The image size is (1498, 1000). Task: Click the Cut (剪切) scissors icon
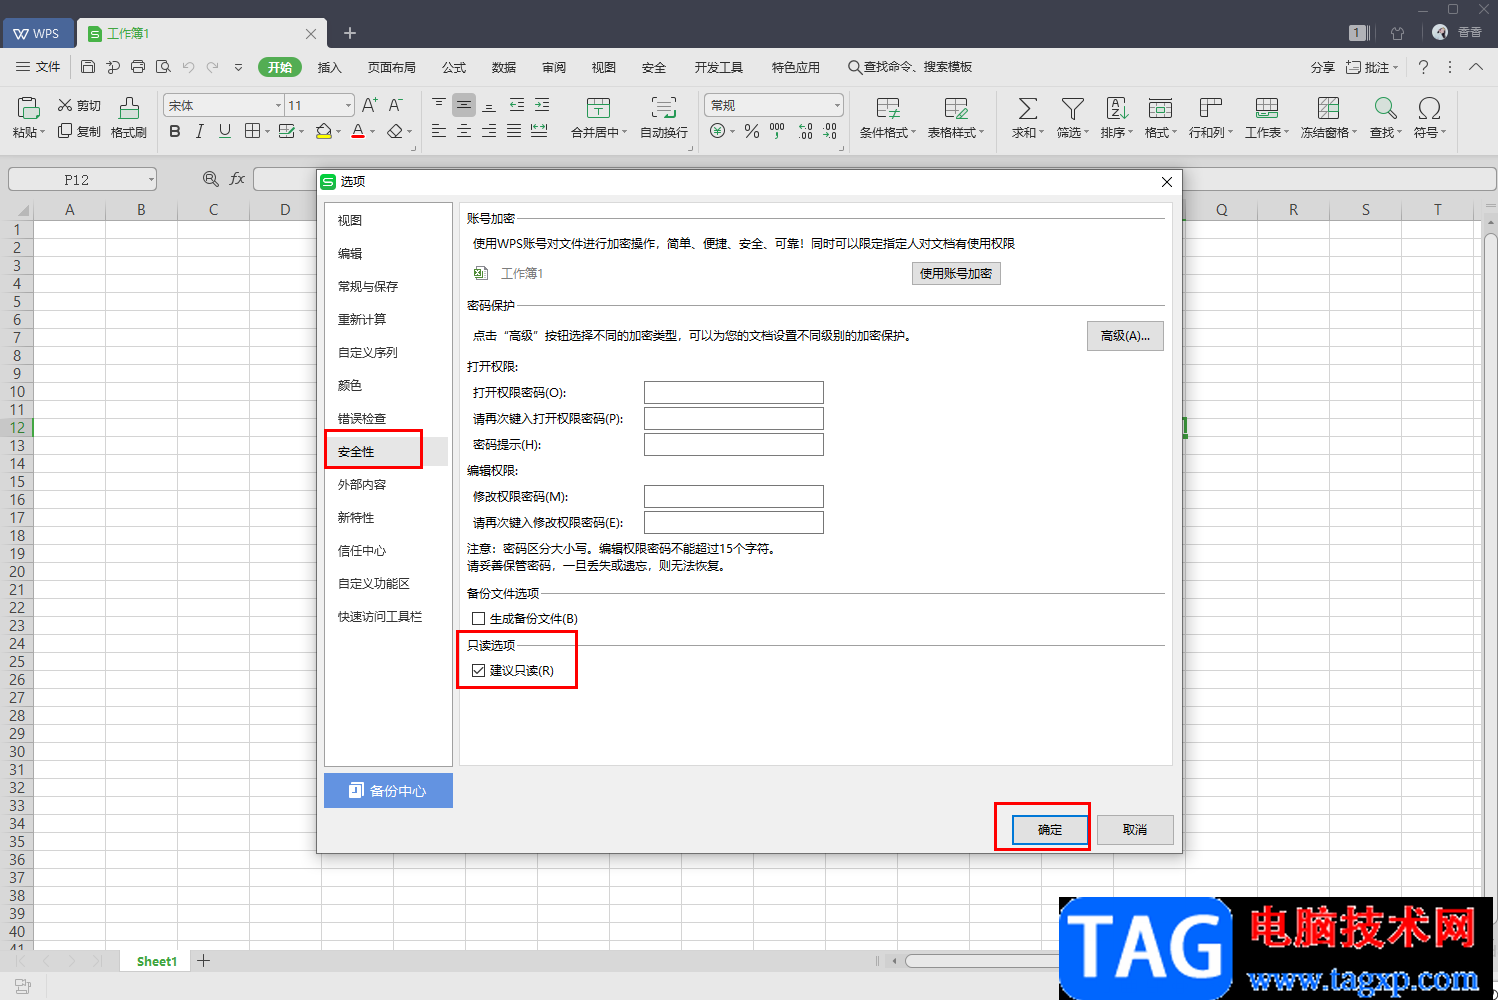pyautogui.click(x=65, y=105)
